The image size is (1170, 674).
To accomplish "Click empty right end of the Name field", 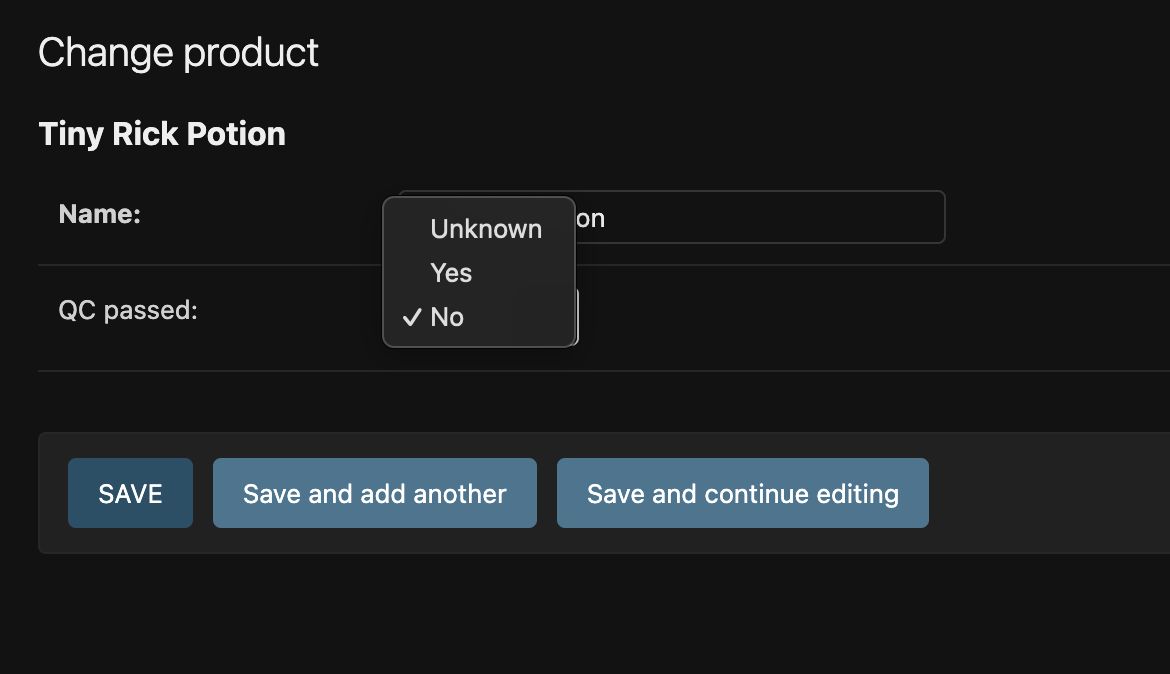I will tap(900, 217).
